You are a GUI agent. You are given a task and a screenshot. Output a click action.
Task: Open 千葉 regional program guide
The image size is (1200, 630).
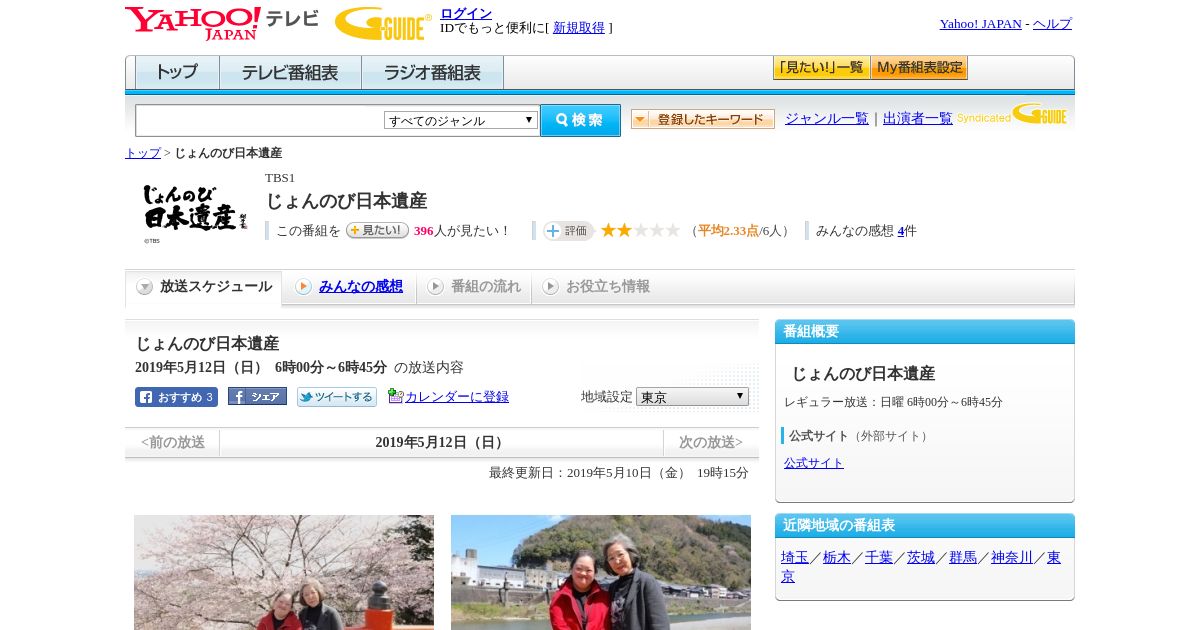(879, 558)
